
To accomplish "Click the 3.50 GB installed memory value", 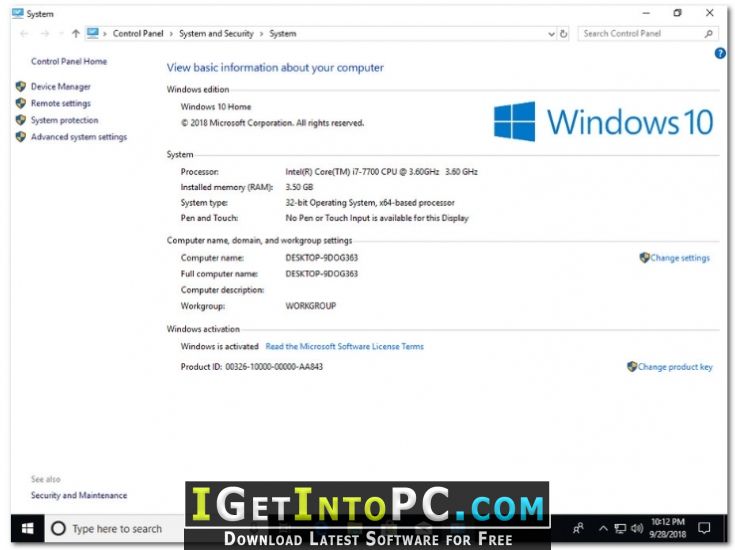I will click(x=299, y=187).
